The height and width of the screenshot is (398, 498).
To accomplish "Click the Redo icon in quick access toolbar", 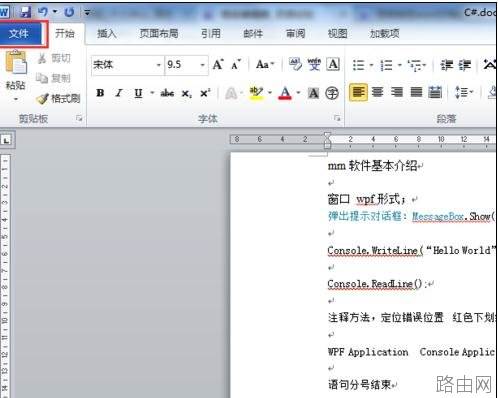I will click(69, 12).
